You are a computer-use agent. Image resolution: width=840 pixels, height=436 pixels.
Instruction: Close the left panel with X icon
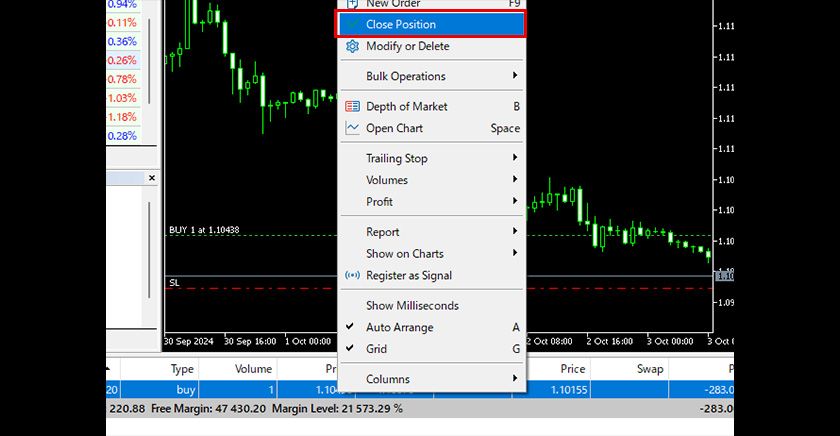pyautogui.click(x=152, y=178)
